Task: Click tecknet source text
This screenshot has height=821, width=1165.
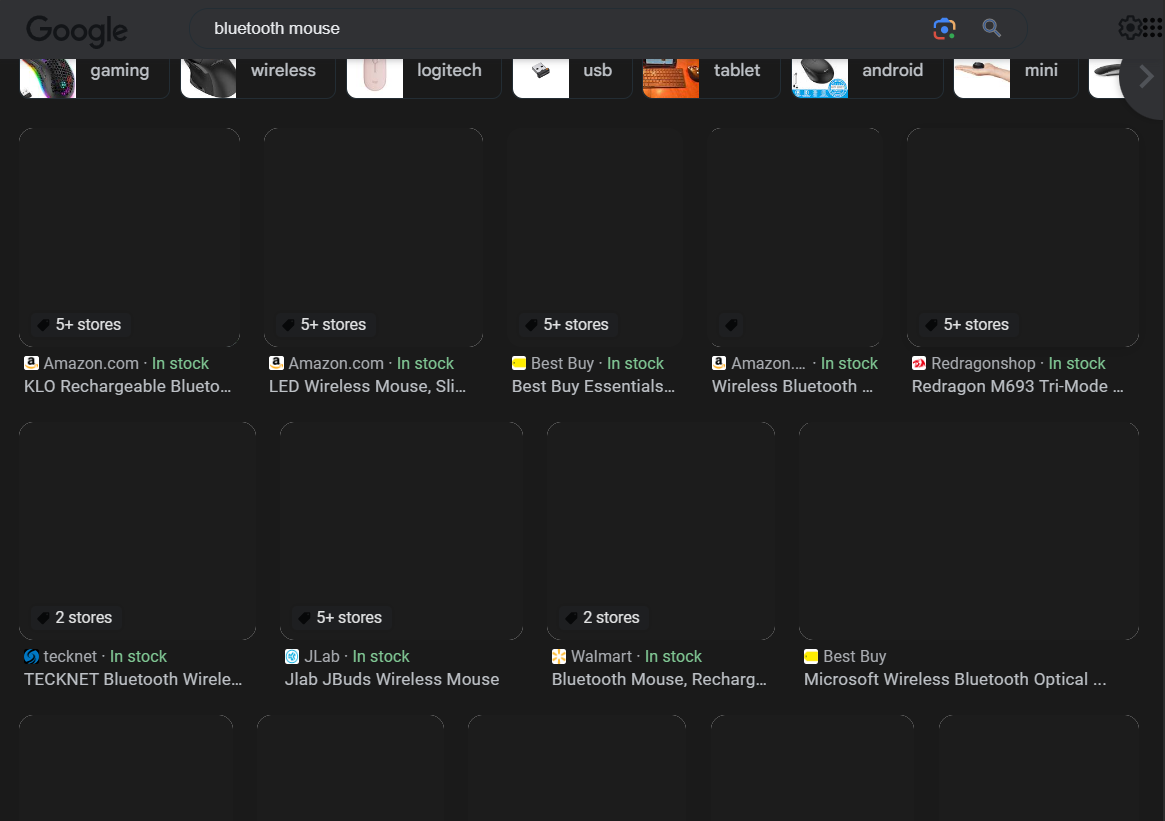Action: tap(70, 656)
